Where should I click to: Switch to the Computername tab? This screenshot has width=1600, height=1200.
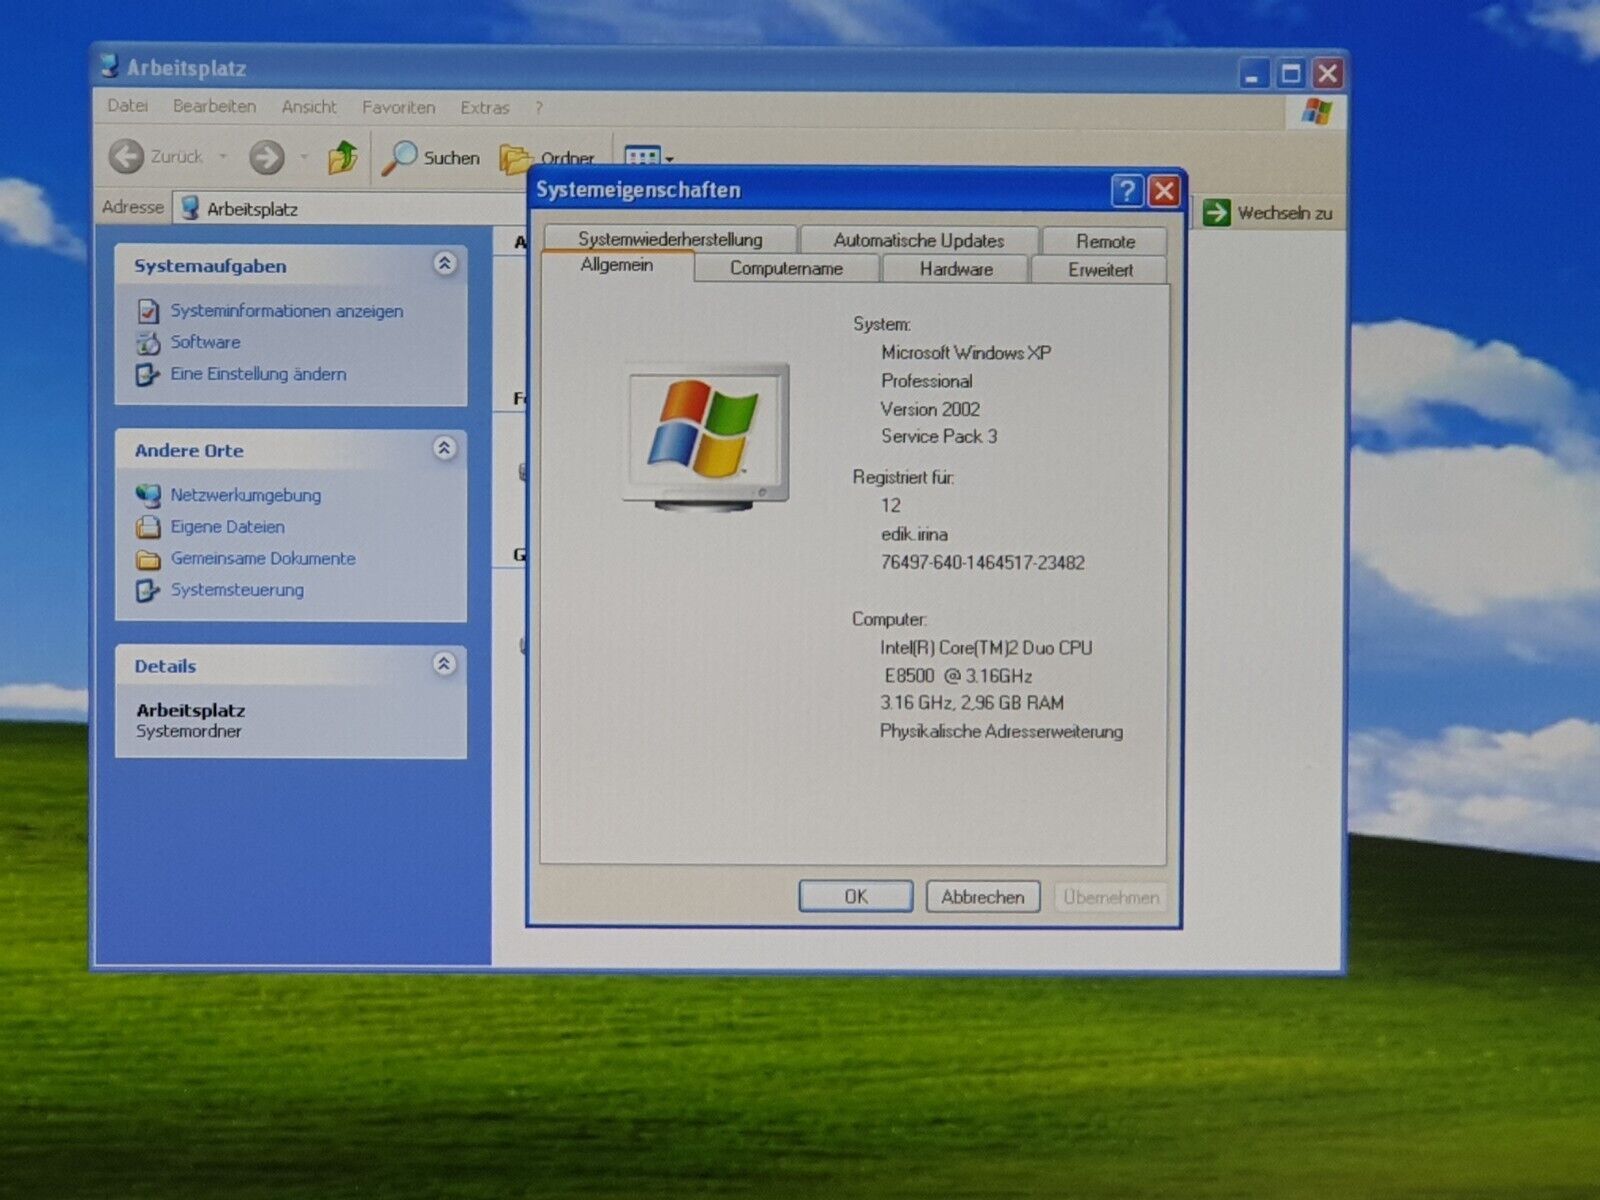(x=786, y=269)
